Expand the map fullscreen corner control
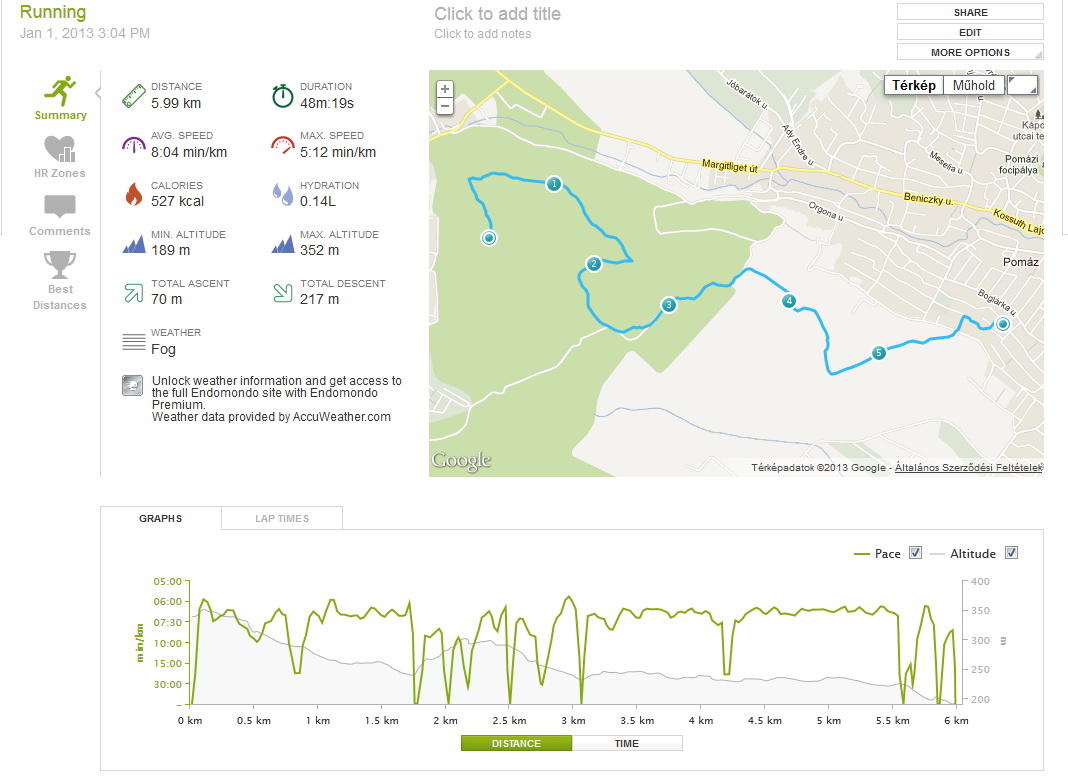 coord(1022,85)
